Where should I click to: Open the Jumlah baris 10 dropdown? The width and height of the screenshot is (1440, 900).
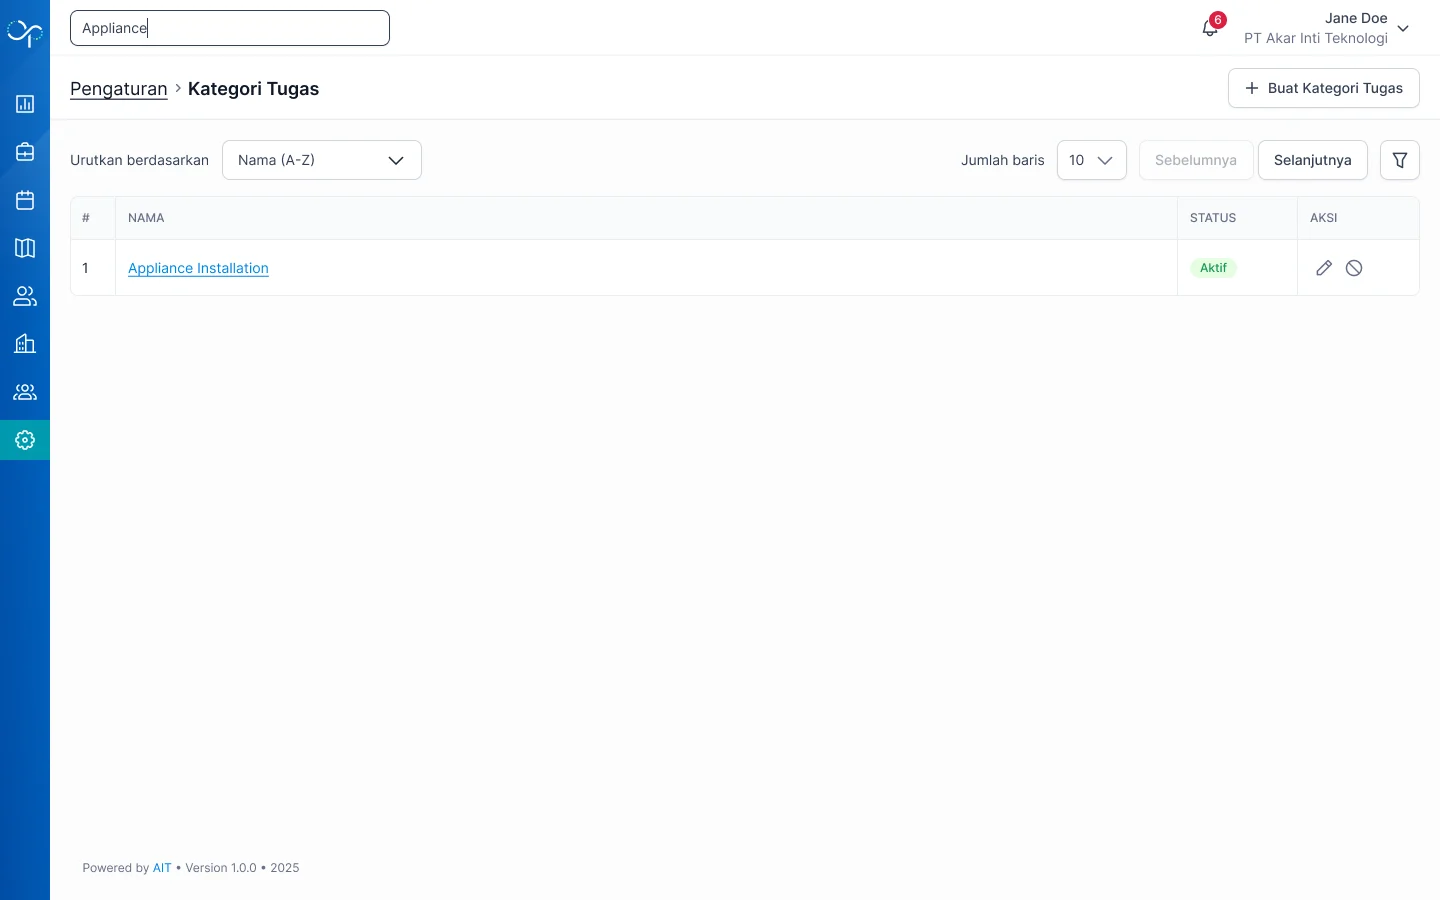[1092, 160]
